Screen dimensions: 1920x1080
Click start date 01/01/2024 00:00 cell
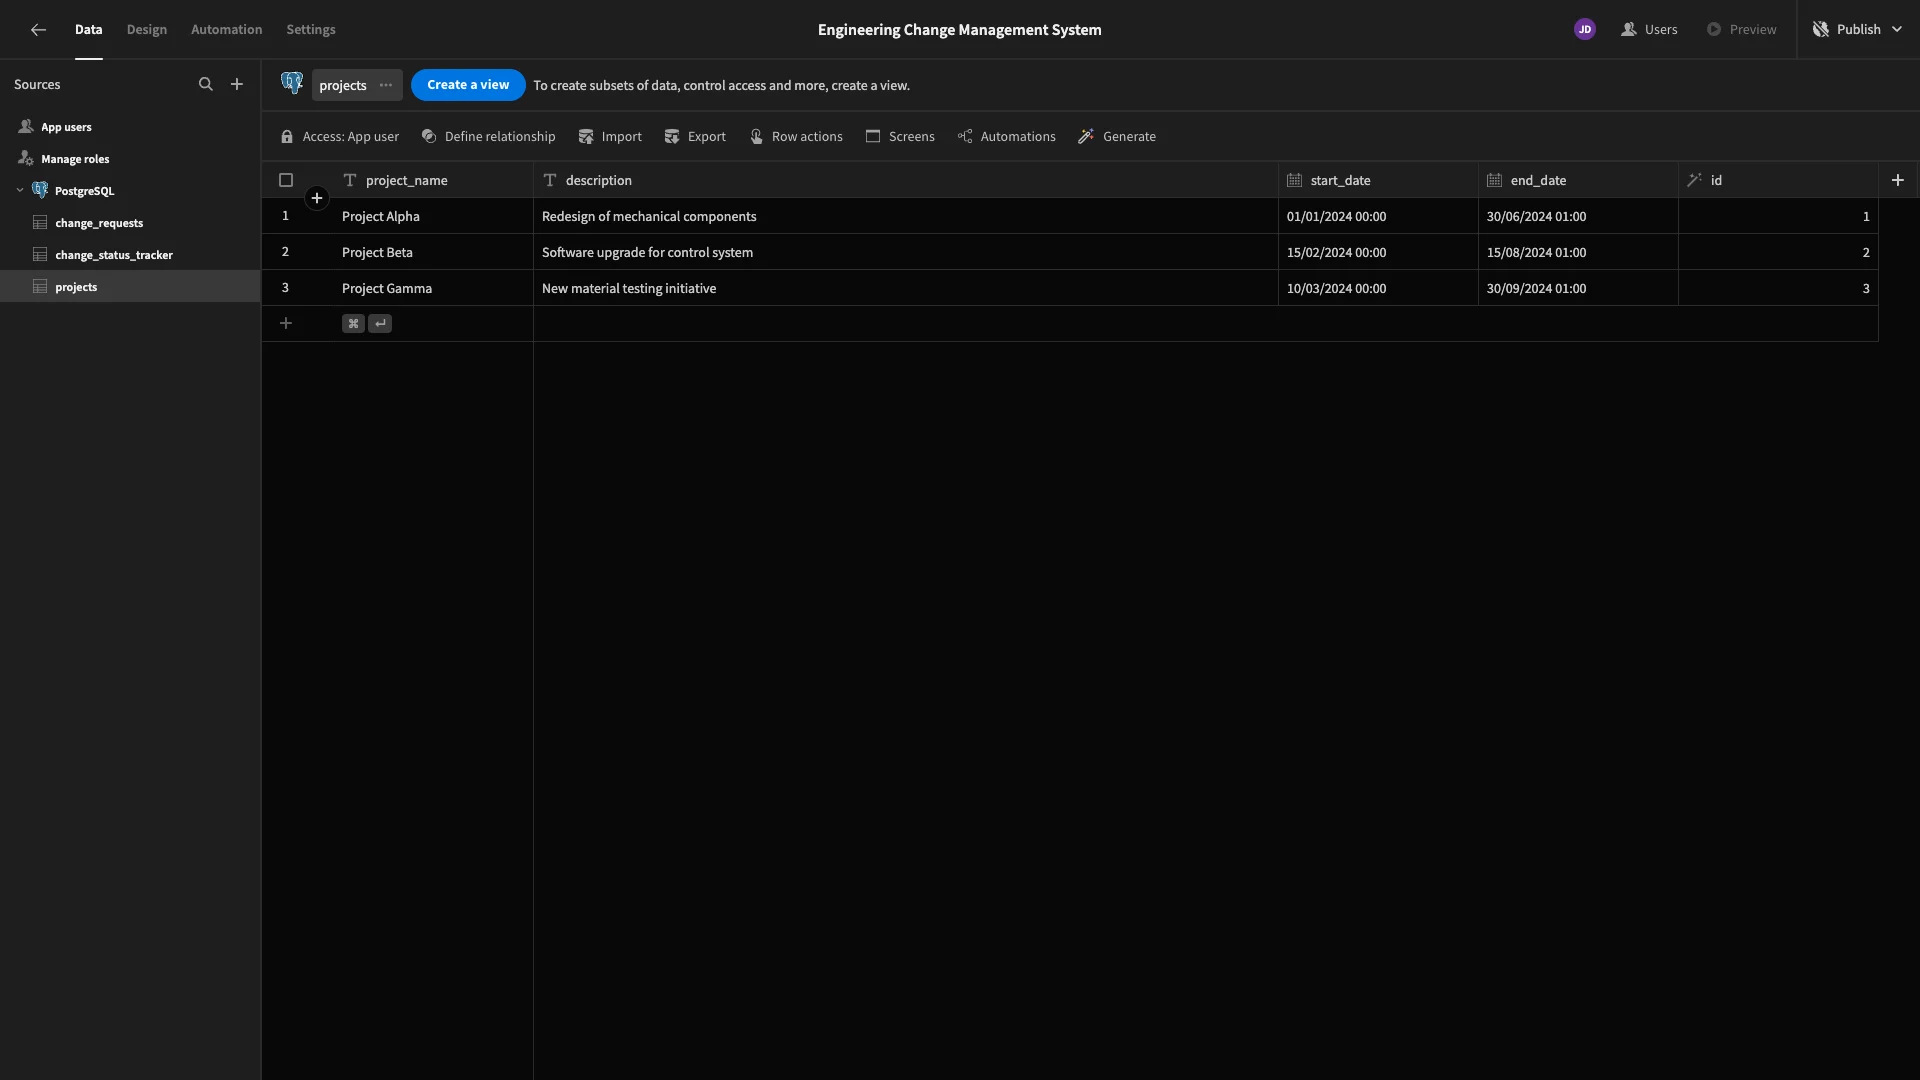tap(1378, 216)
